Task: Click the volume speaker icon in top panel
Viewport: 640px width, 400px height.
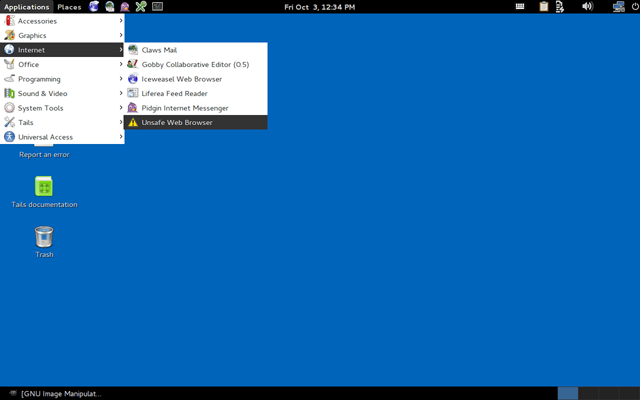Action: coord(588,7)
